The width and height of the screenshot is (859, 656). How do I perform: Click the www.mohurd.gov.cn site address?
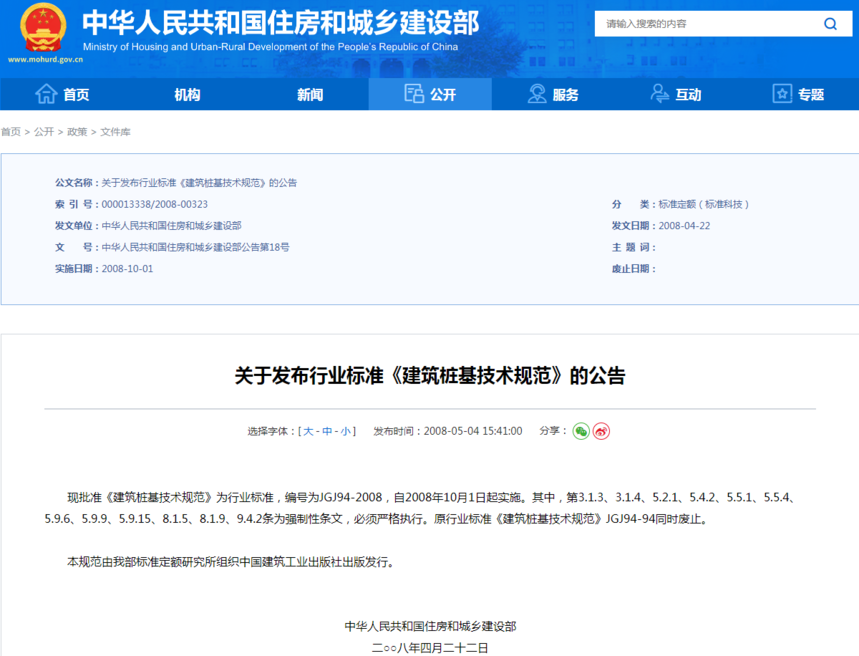(45, 59)
